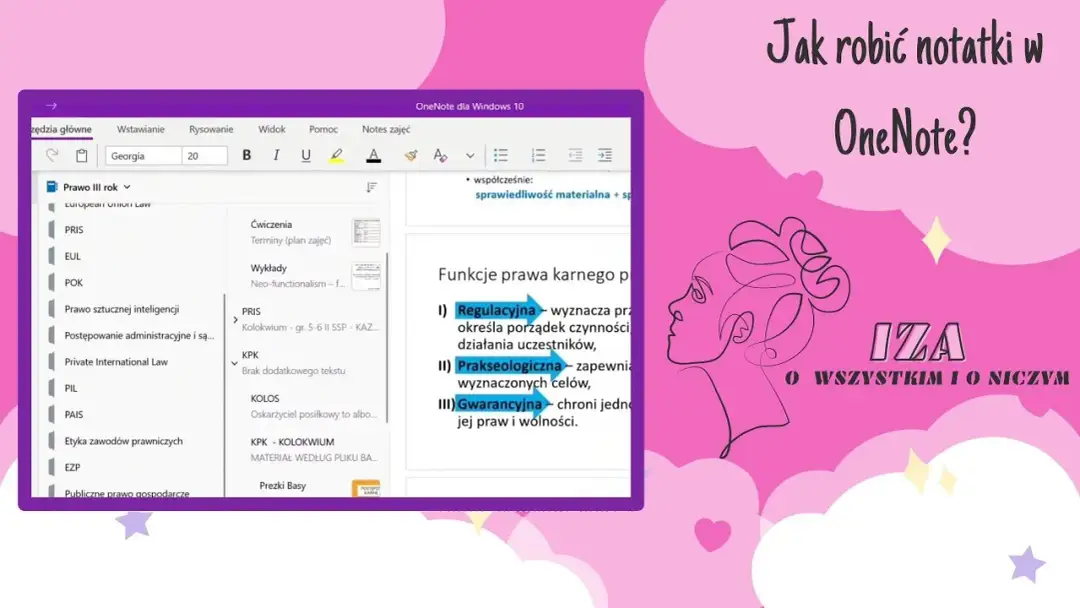Switch to the Rysowanie ribbon tab
The image size is (1080, 608).
click(213, 128)
